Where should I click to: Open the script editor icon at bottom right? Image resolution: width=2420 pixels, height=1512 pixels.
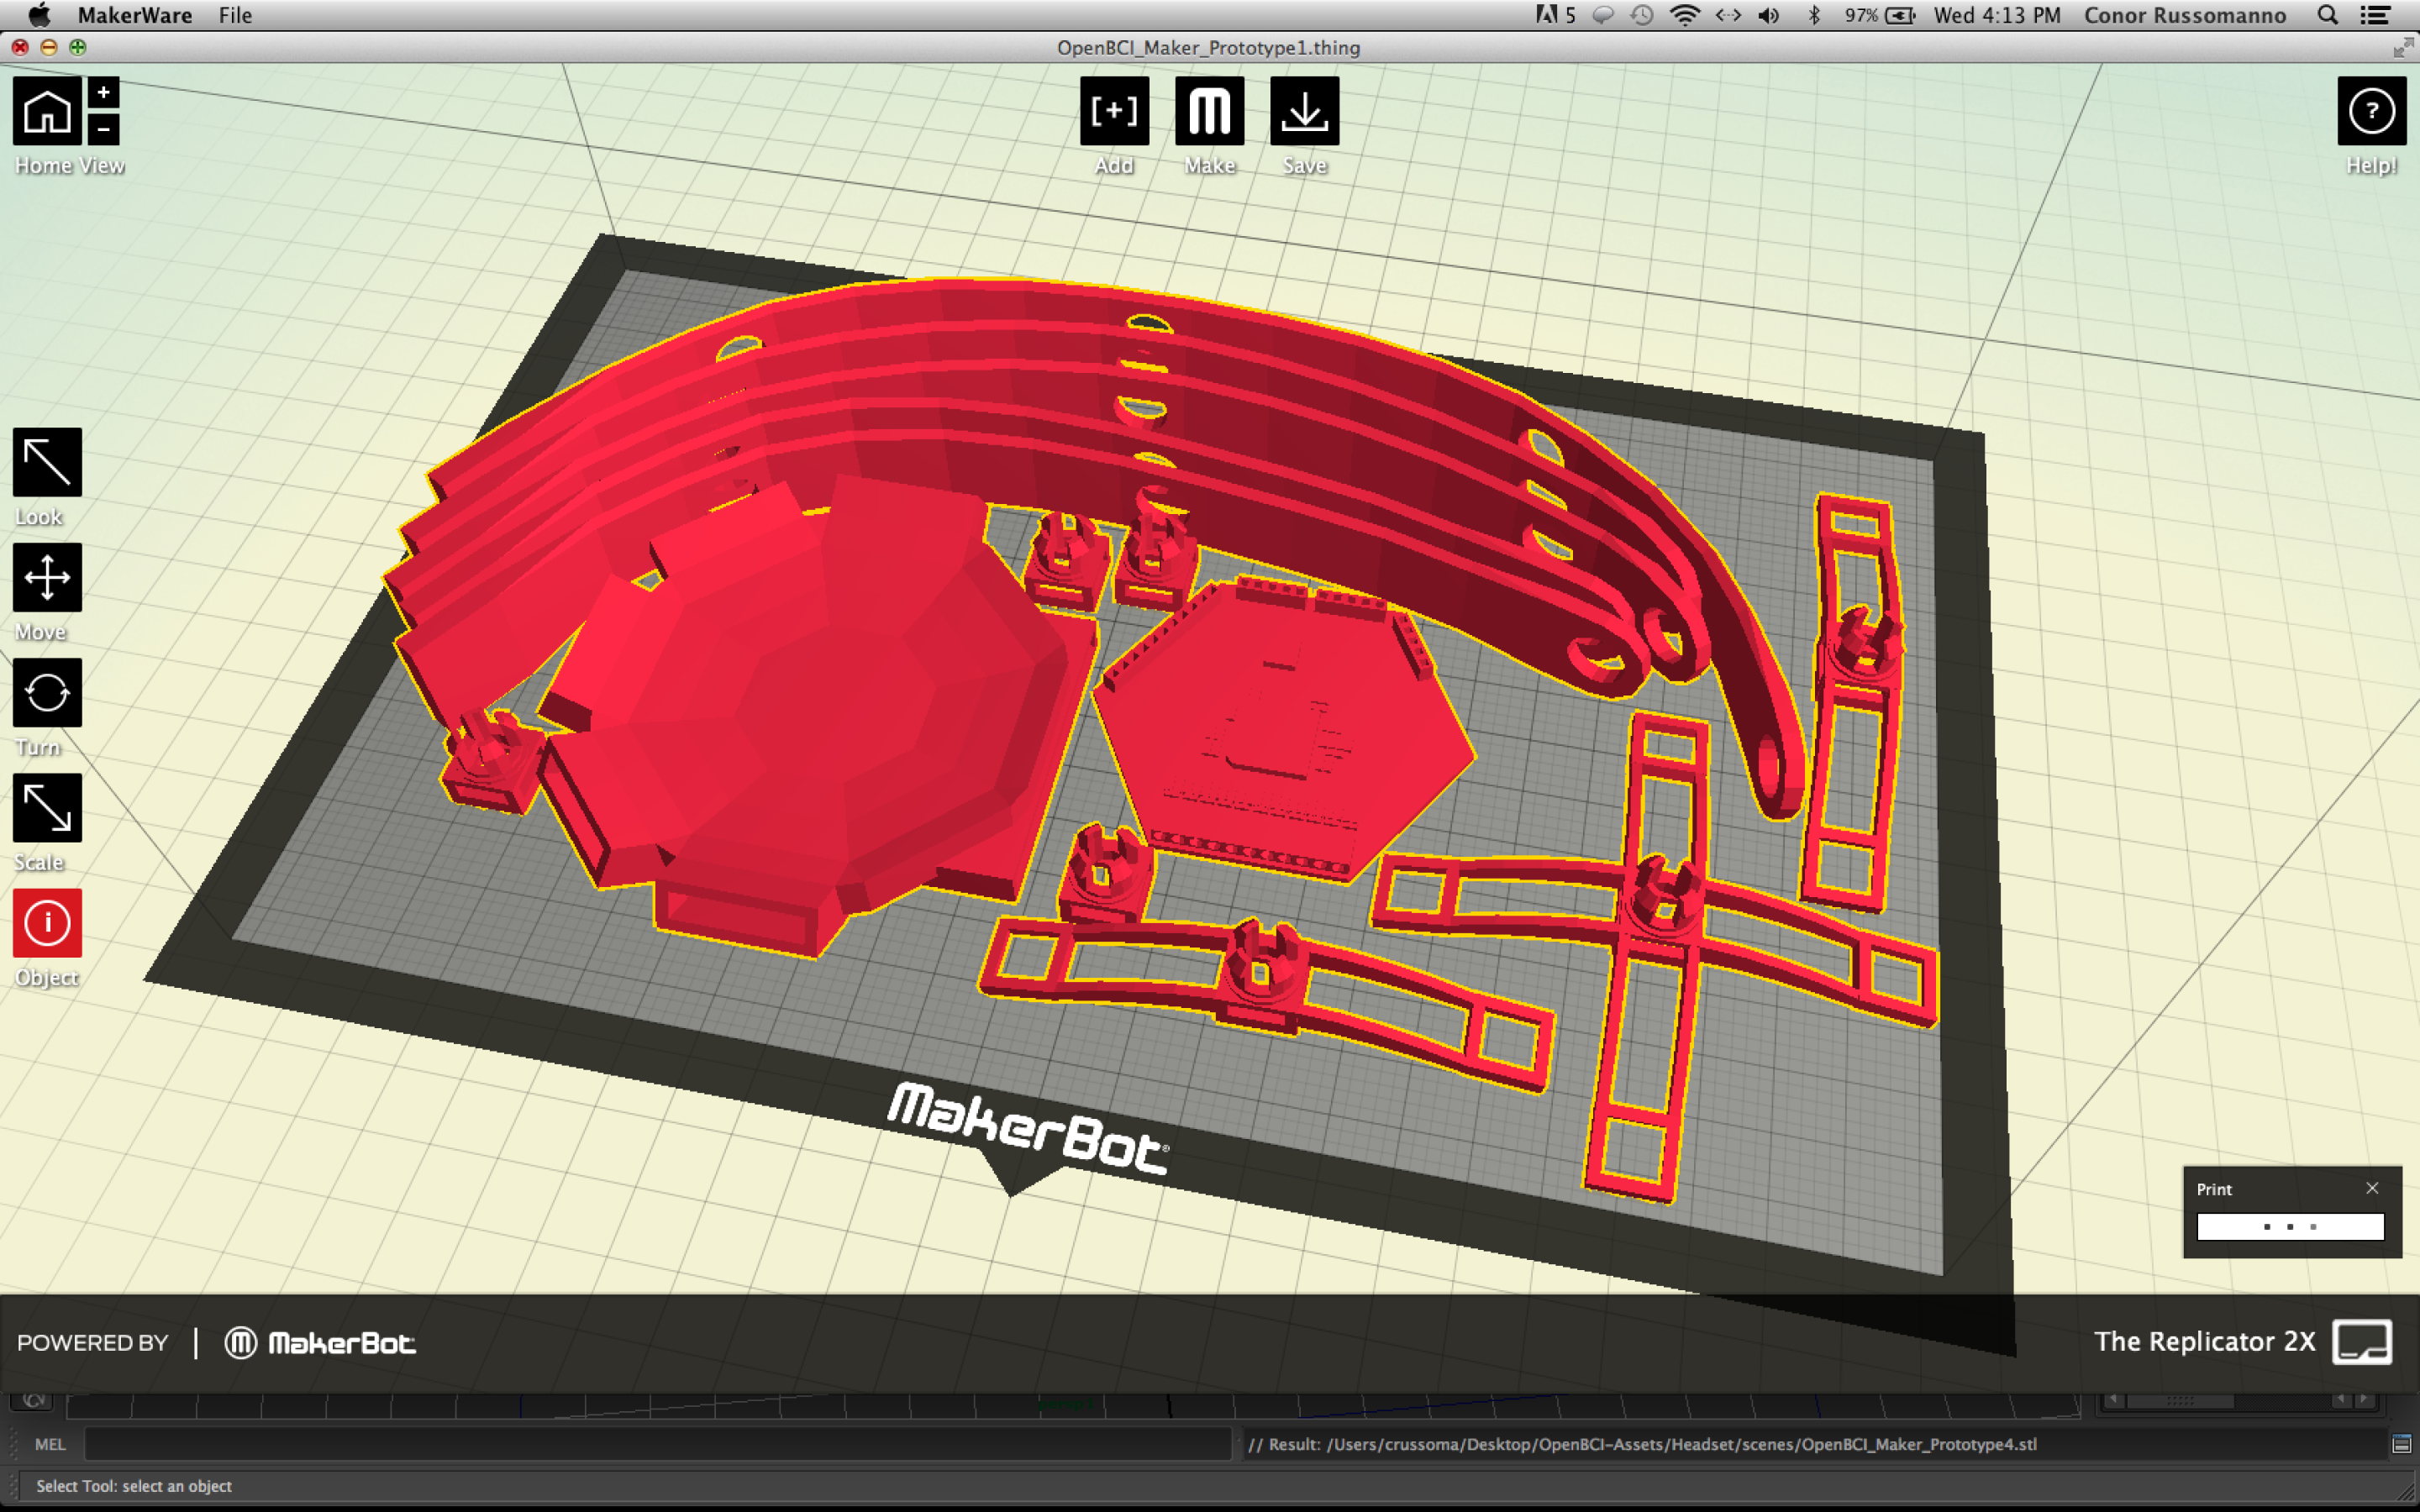pyautogui.click(x=2401, y=1444)
